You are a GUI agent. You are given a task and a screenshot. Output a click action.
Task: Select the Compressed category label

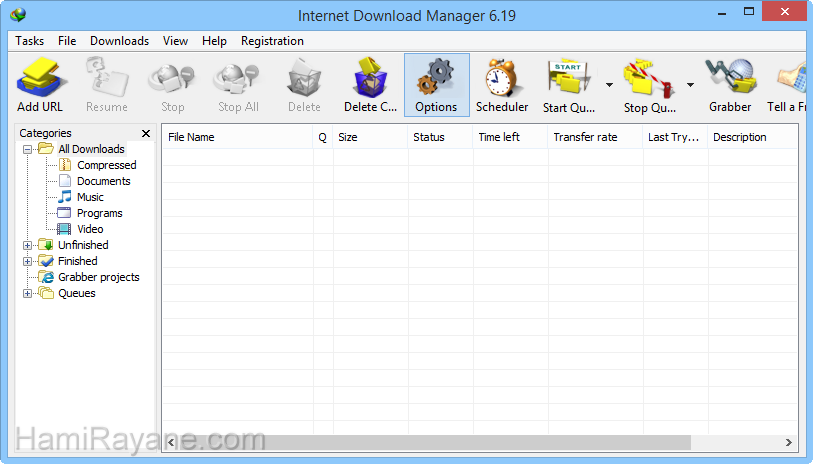(107, 165)
